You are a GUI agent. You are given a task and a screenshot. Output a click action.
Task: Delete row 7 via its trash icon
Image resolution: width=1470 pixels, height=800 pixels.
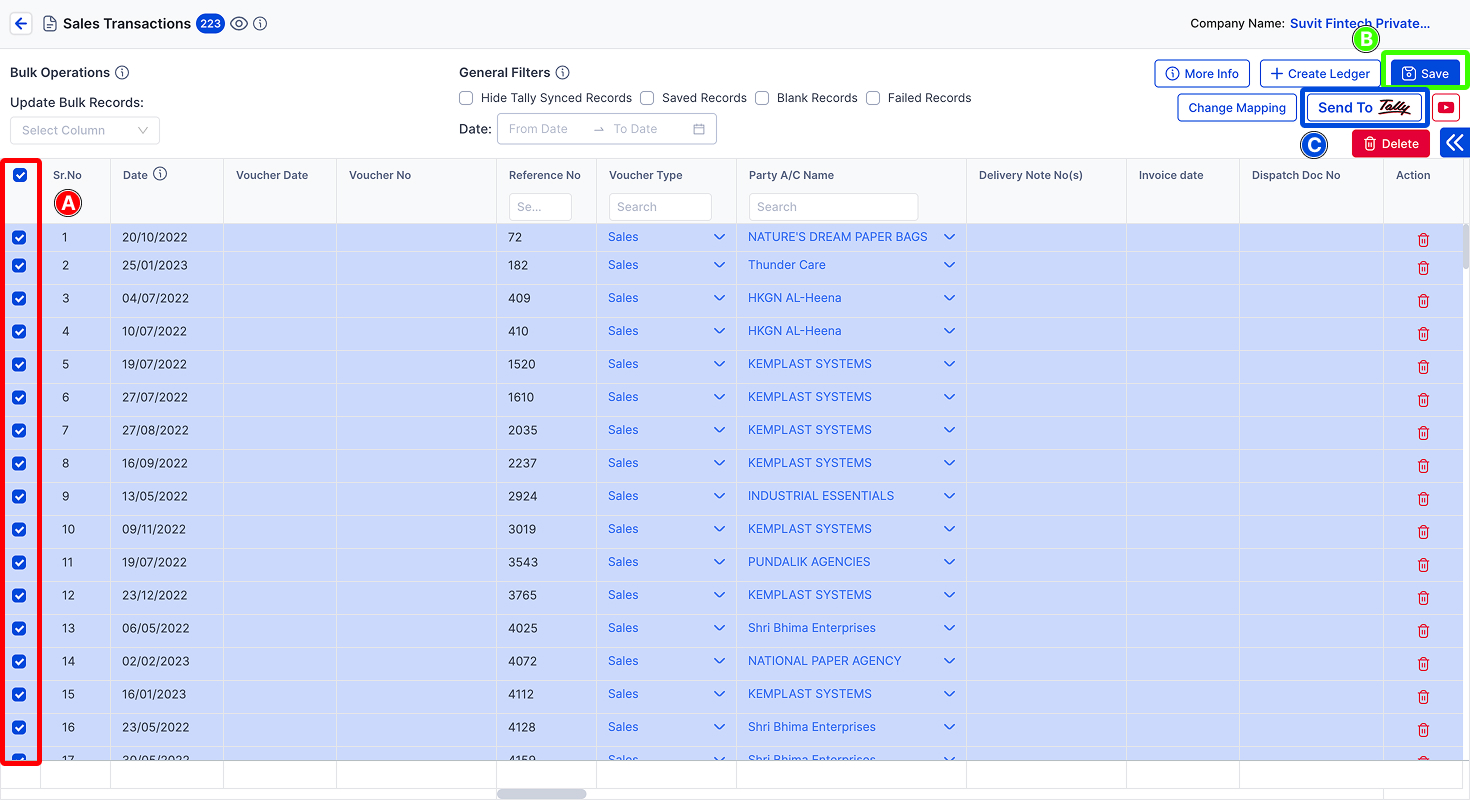click(x=1423, y=433)
